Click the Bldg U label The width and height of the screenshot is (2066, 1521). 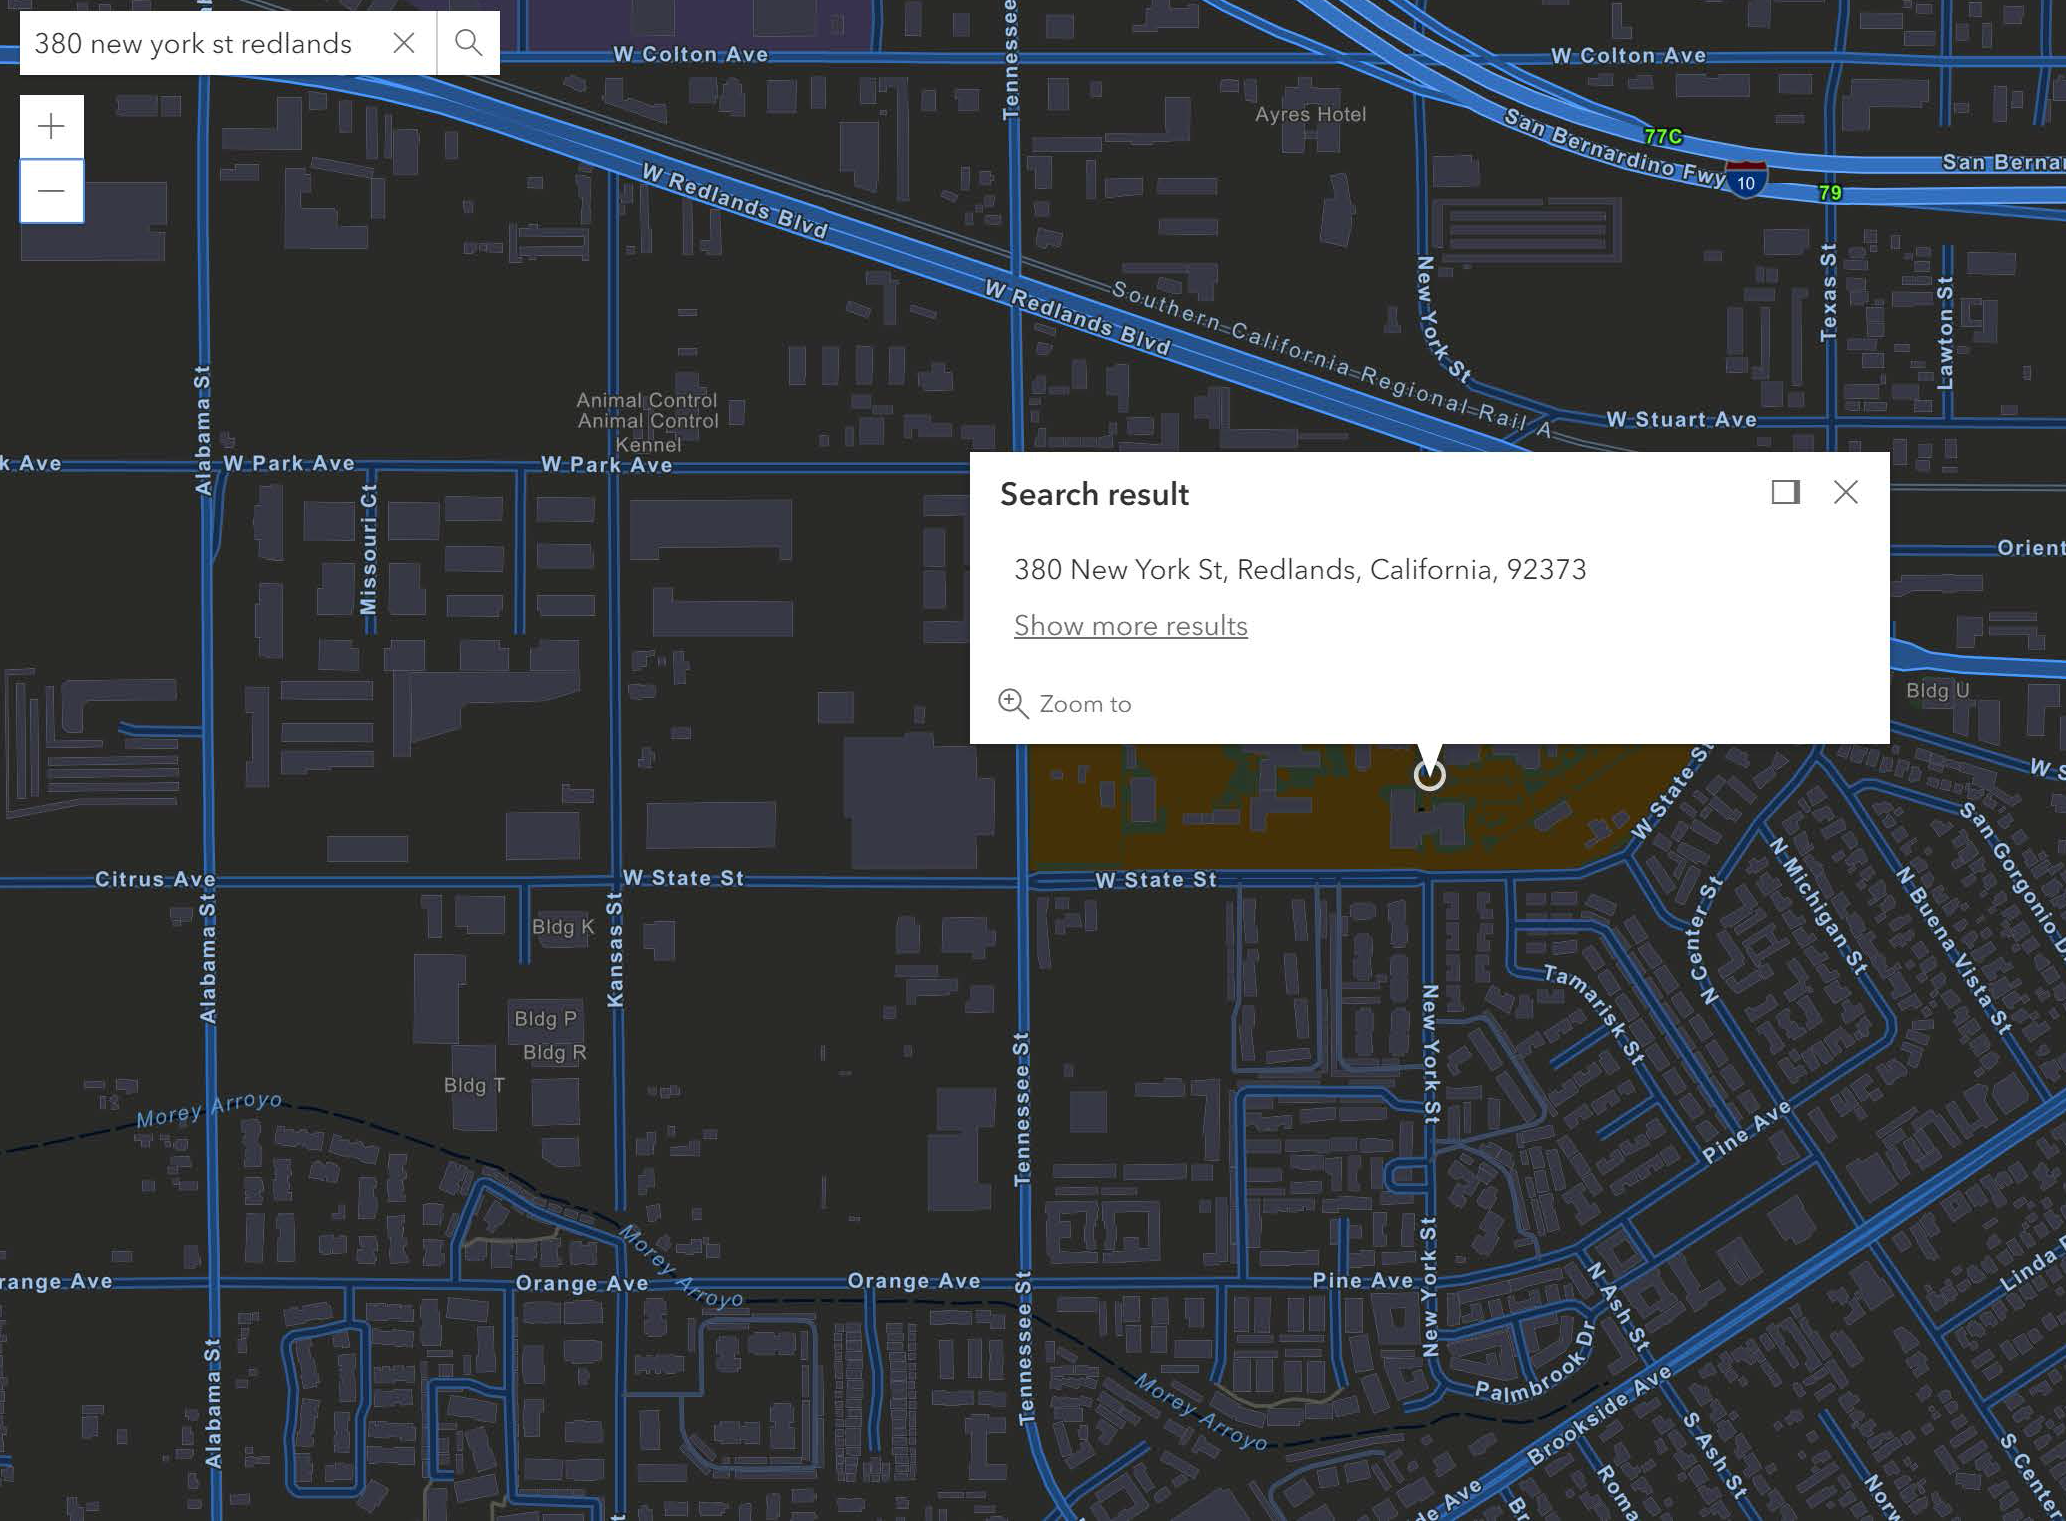click(x=1937, y=690)
